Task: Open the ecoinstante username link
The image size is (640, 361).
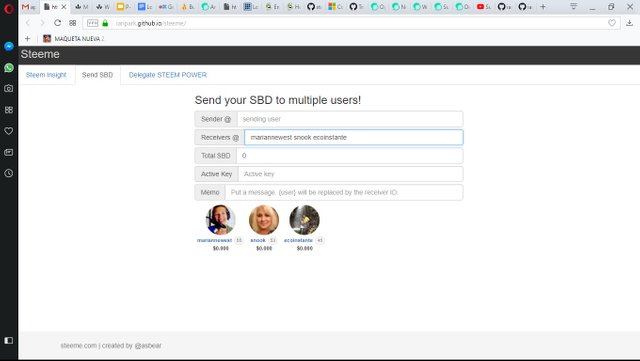Action: click(298, 240)
